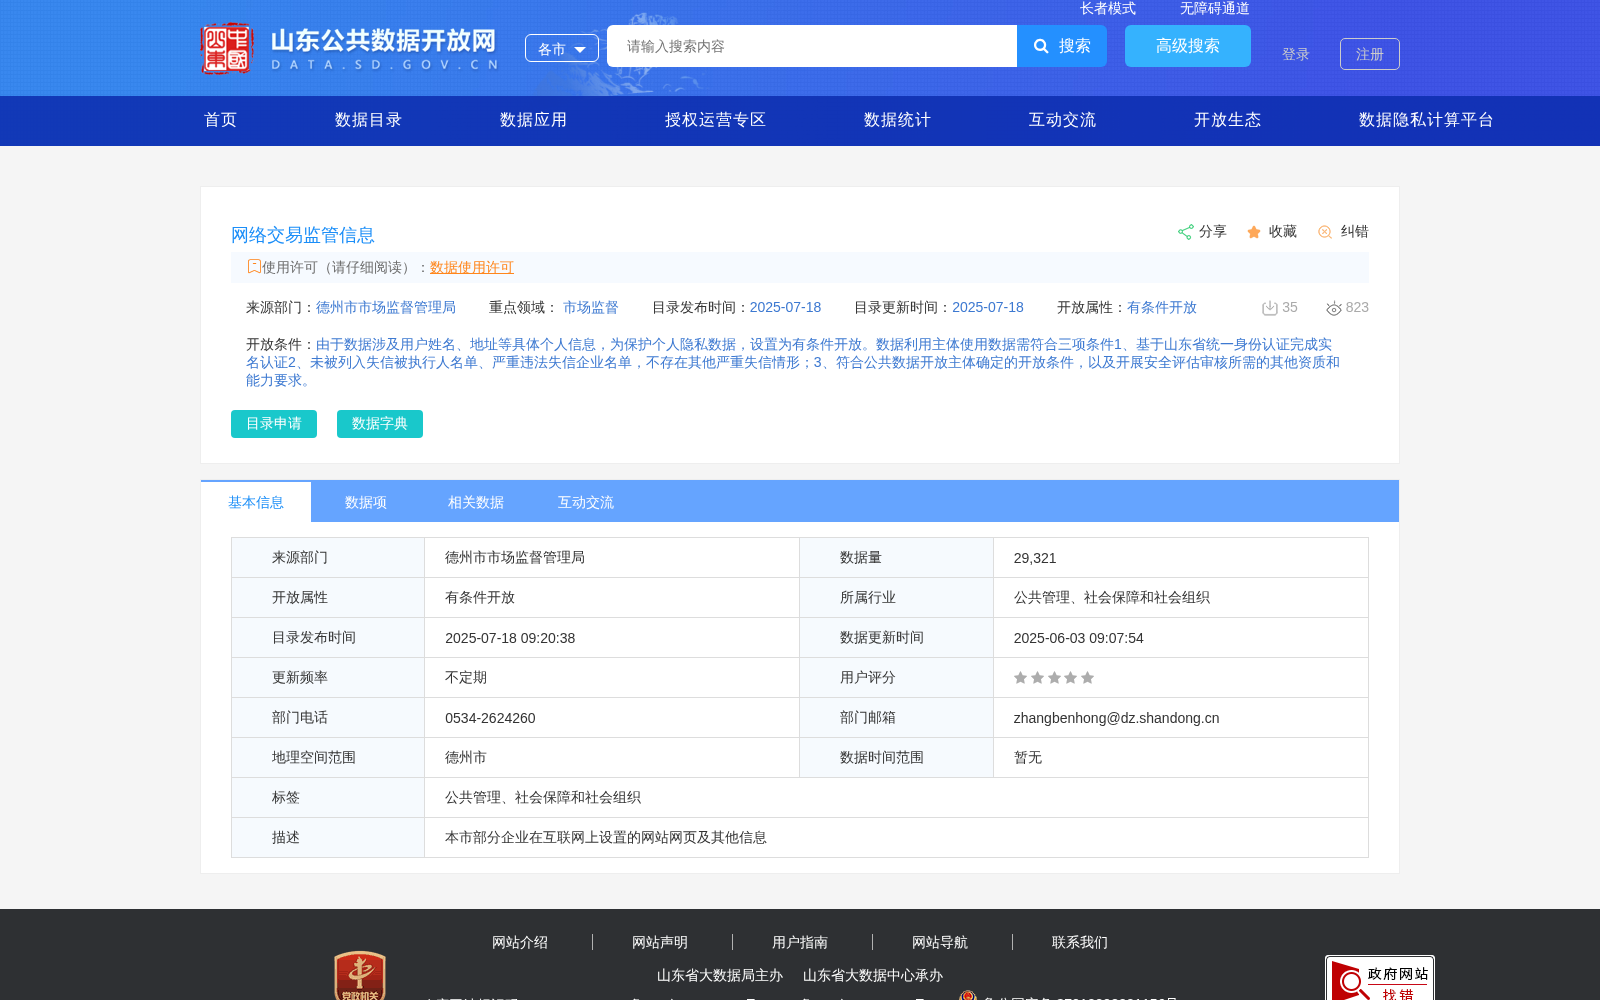The width and height of the screenshot is (1600, 1000).
Task: Click the view count eye icon showing 823
Action: pyautogui.click(x=1334, y=308)
